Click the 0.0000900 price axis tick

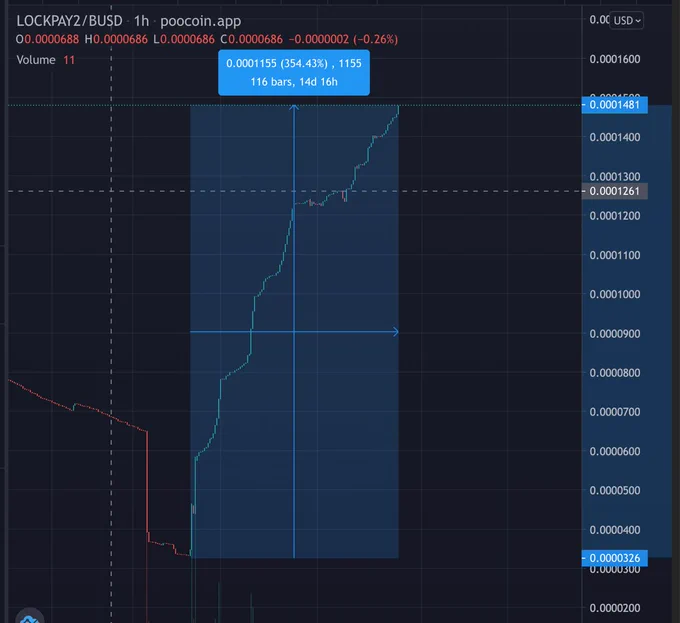[x=615, y=334]
